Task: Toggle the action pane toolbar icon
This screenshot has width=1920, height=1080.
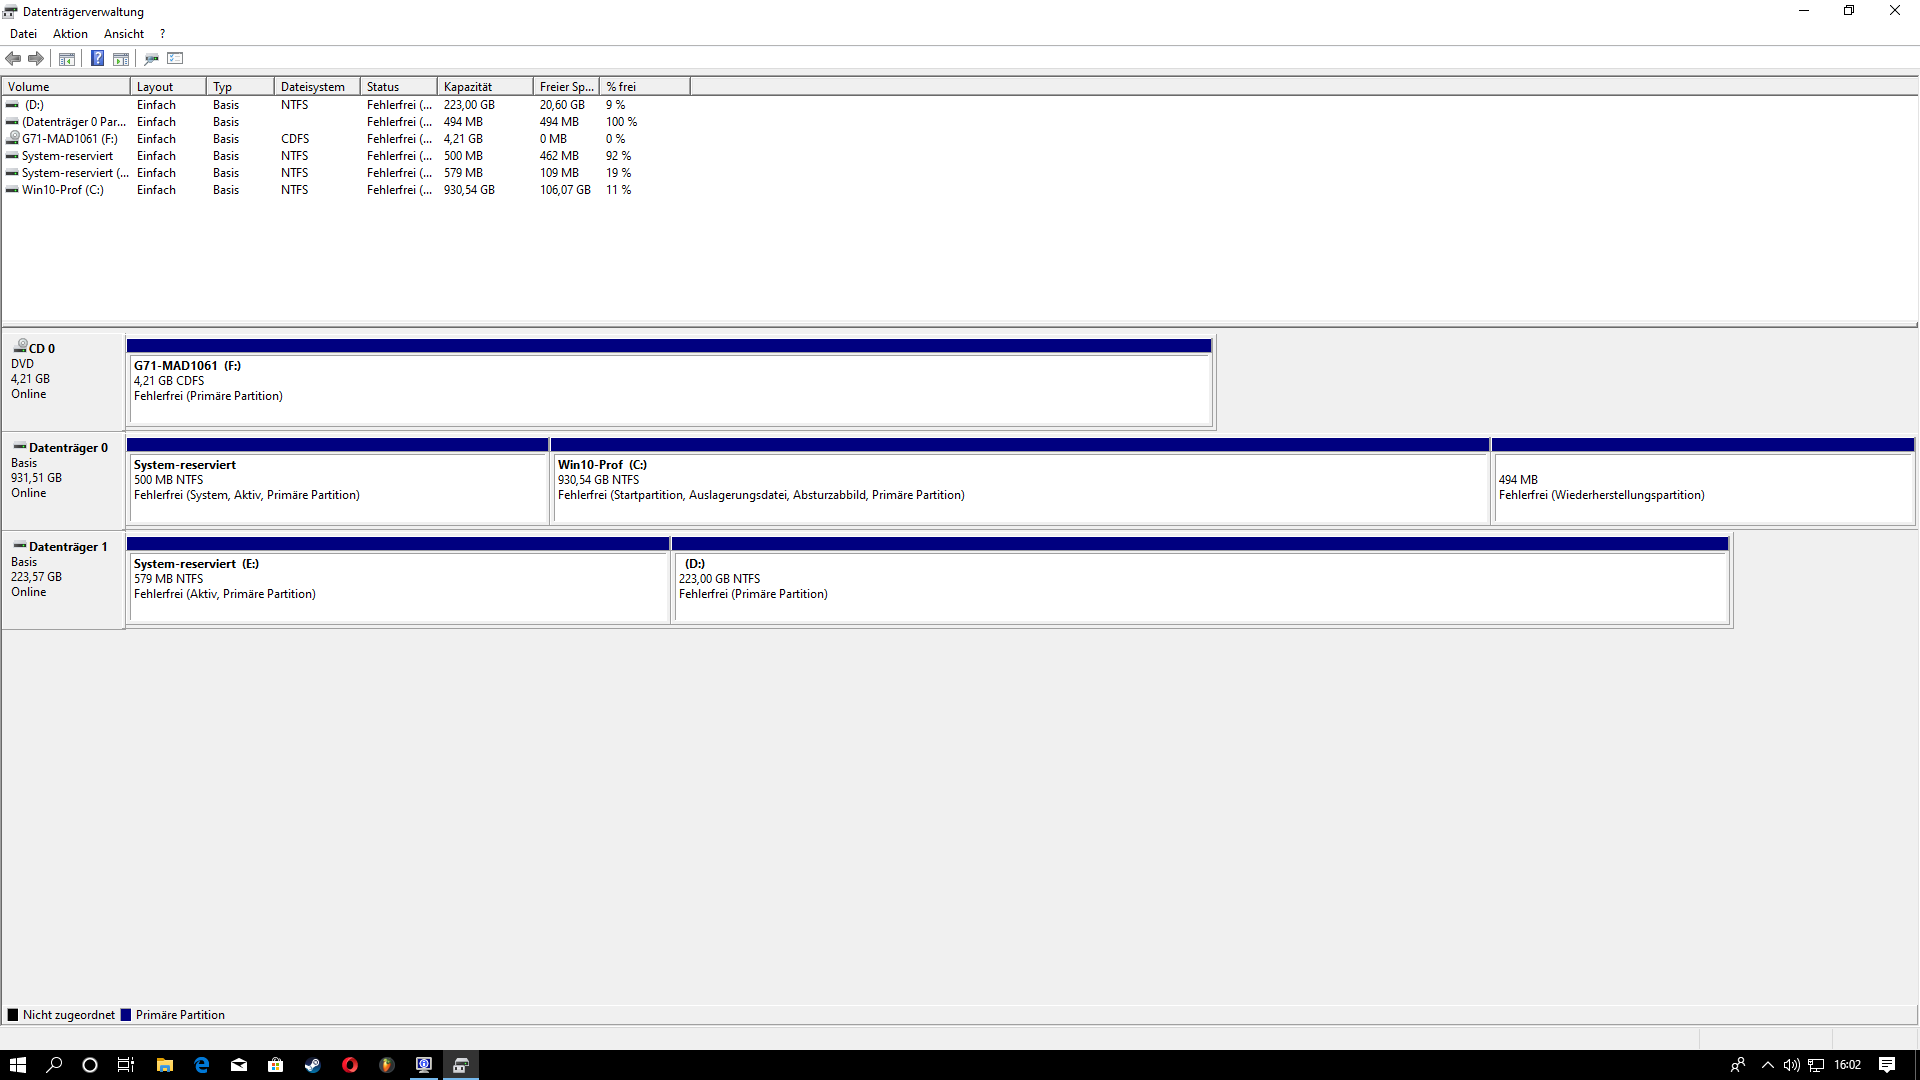Action: tap(121, 58)
